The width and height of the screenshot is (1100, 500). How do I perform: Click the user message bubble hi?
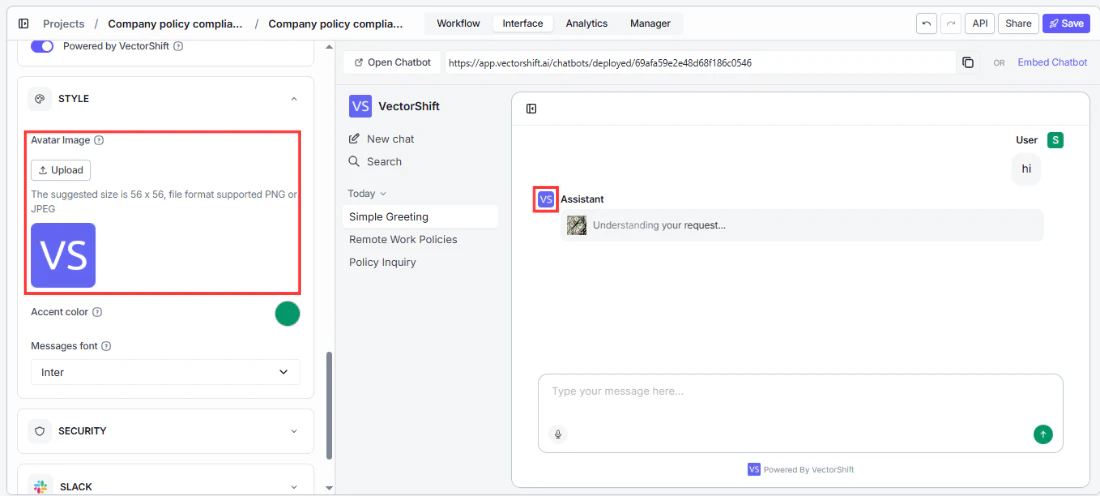coord(1026,169)
